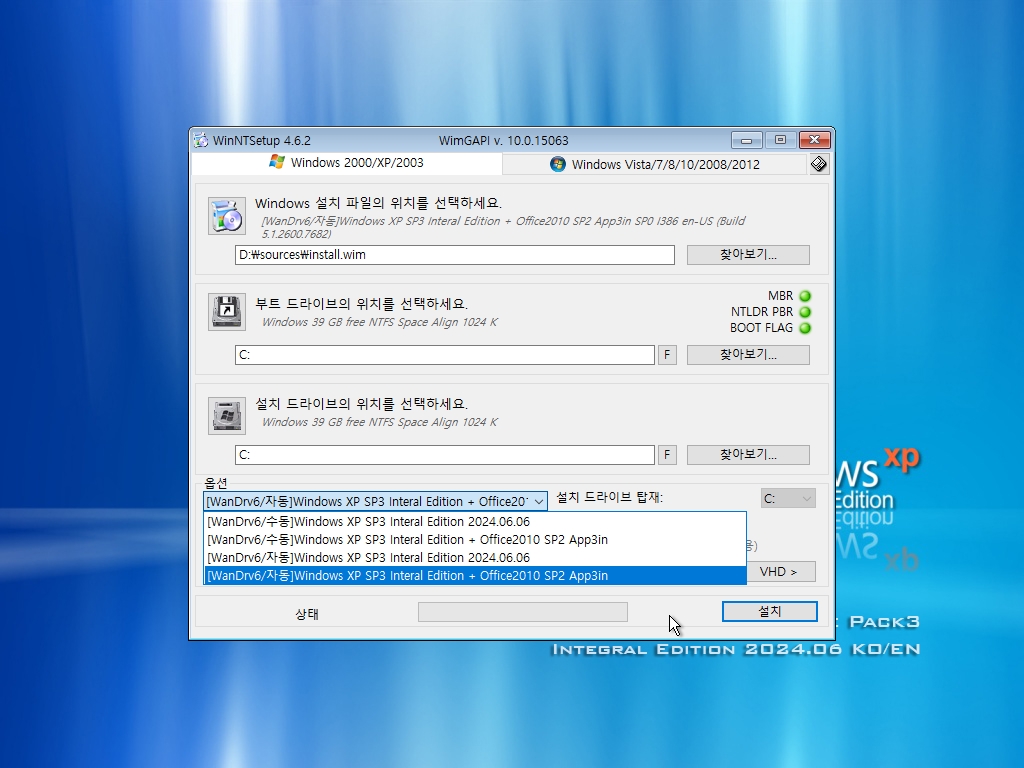Click the 'WimGAPI v. 10.0.15063' title text
Screen dimensions: 1024x768
pyautogui.click(x=504, y=140)
